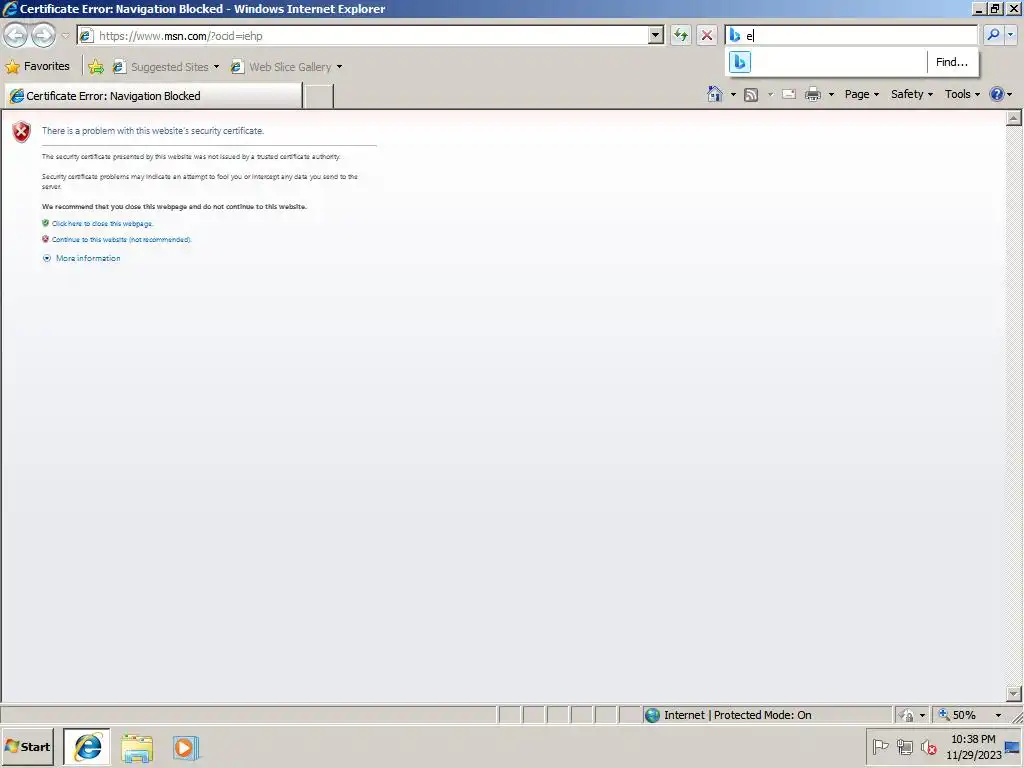Expand the address bar history dropdown
This screenshot has height=768, width=1024.
click(x=656, y=35)
